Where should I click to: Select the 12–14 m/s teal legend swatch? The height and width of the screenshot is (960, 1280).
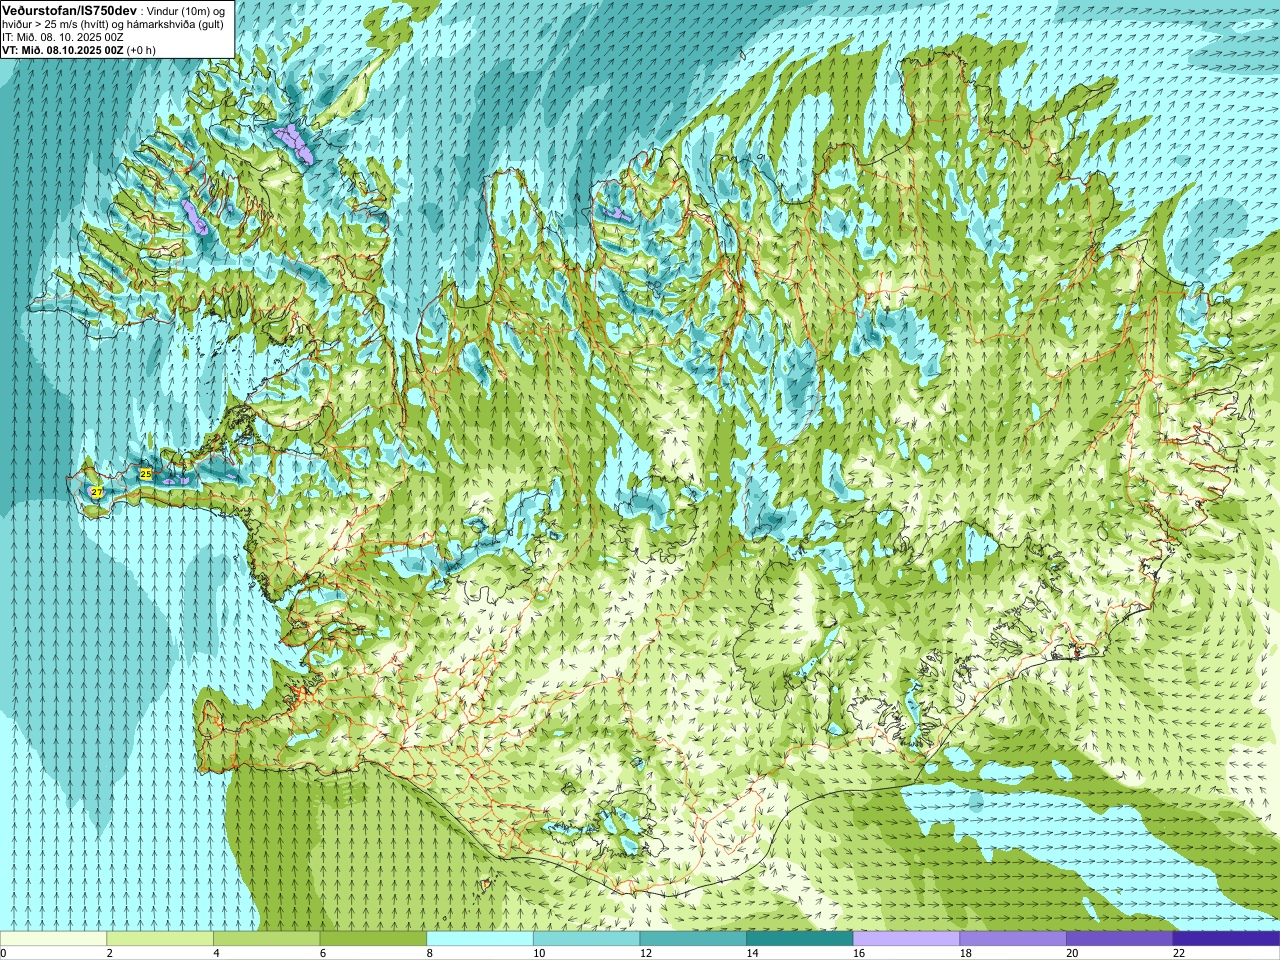point(693,939)
